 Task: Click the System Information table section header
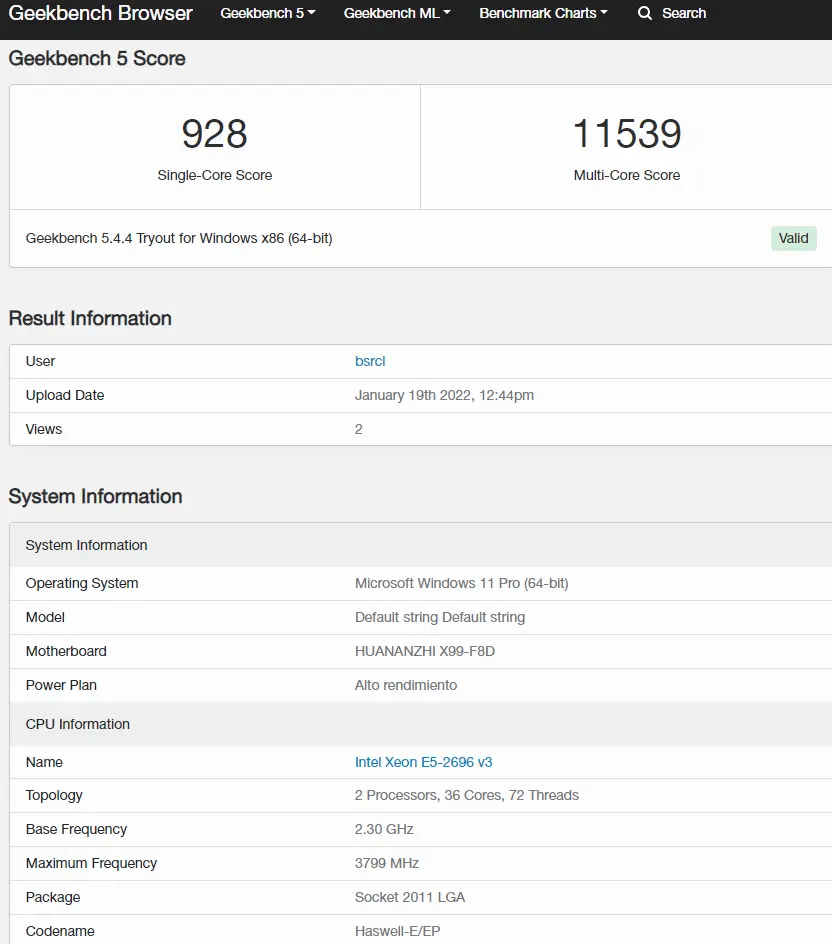(86, 545)
